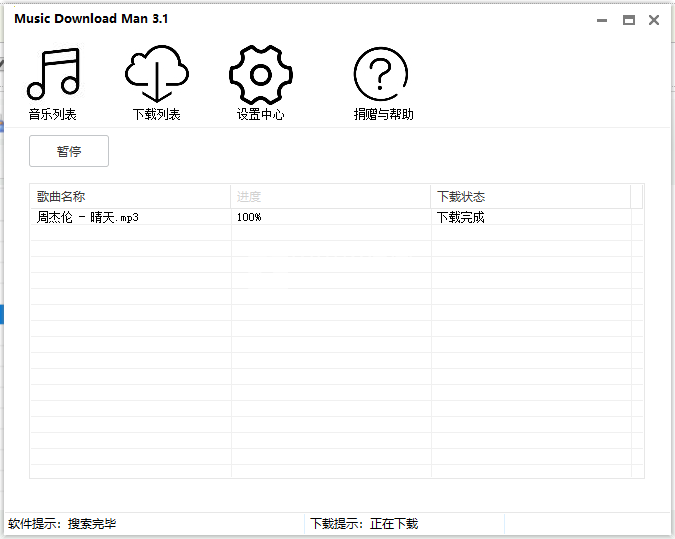The image size is (675, 539).
Task: Close the Music Download Man window
Action: [x=654, y=20]
